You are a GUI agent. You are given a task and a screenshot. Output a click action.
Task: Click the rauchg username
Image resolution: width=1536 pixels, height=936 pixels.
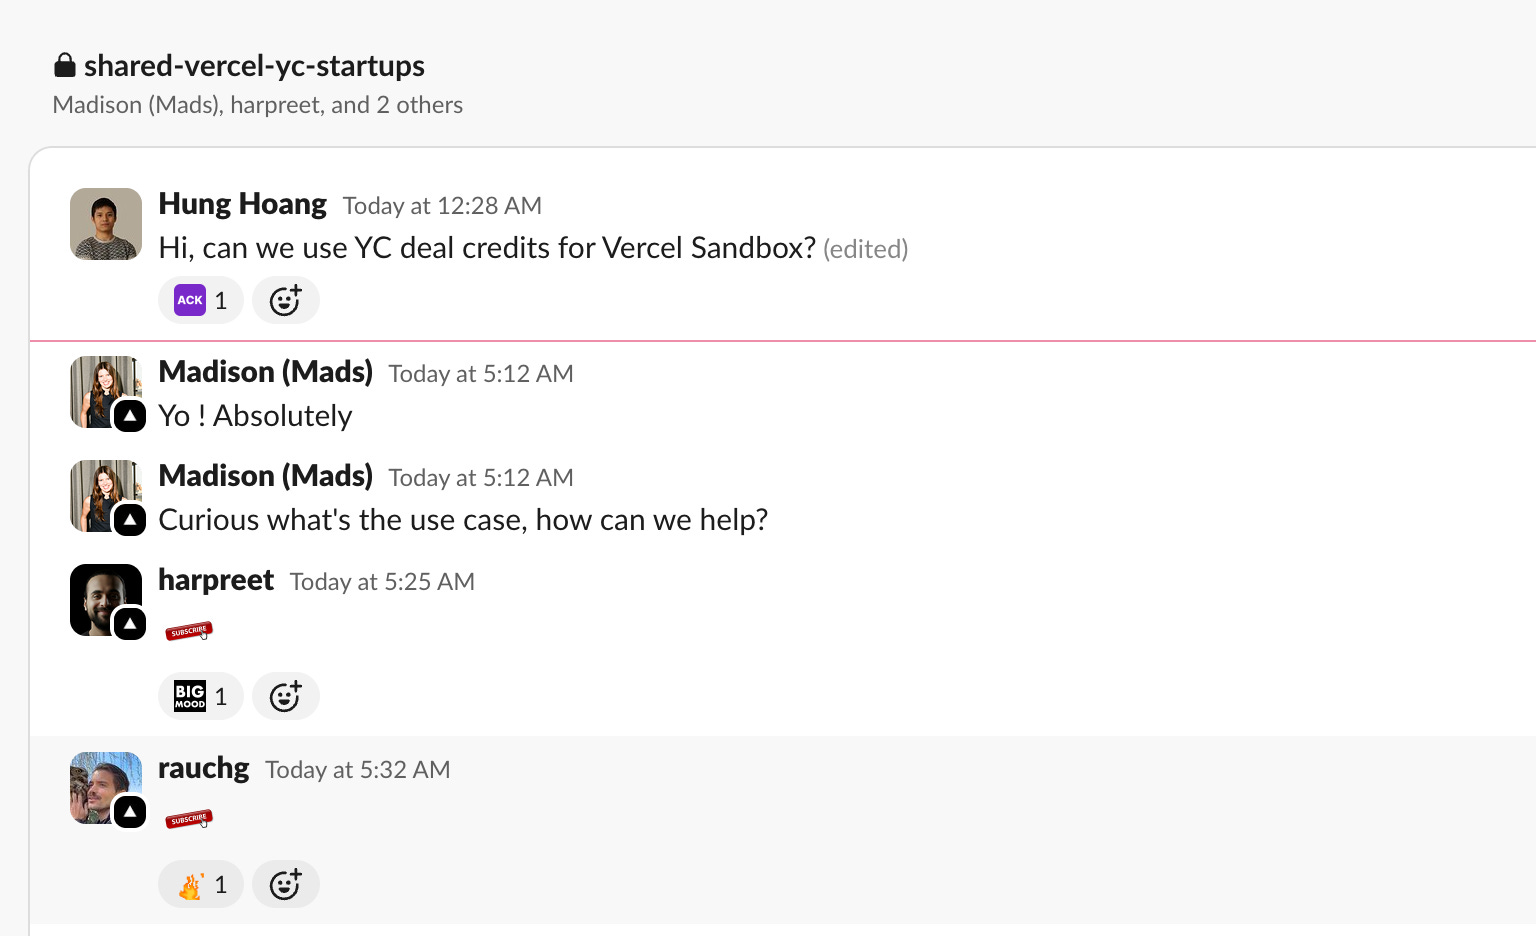[x=204, y=768]
